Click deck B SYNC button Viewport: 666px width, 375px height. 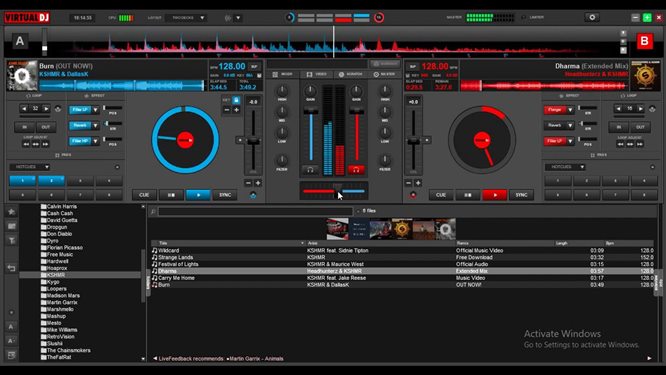click(521, 195)
